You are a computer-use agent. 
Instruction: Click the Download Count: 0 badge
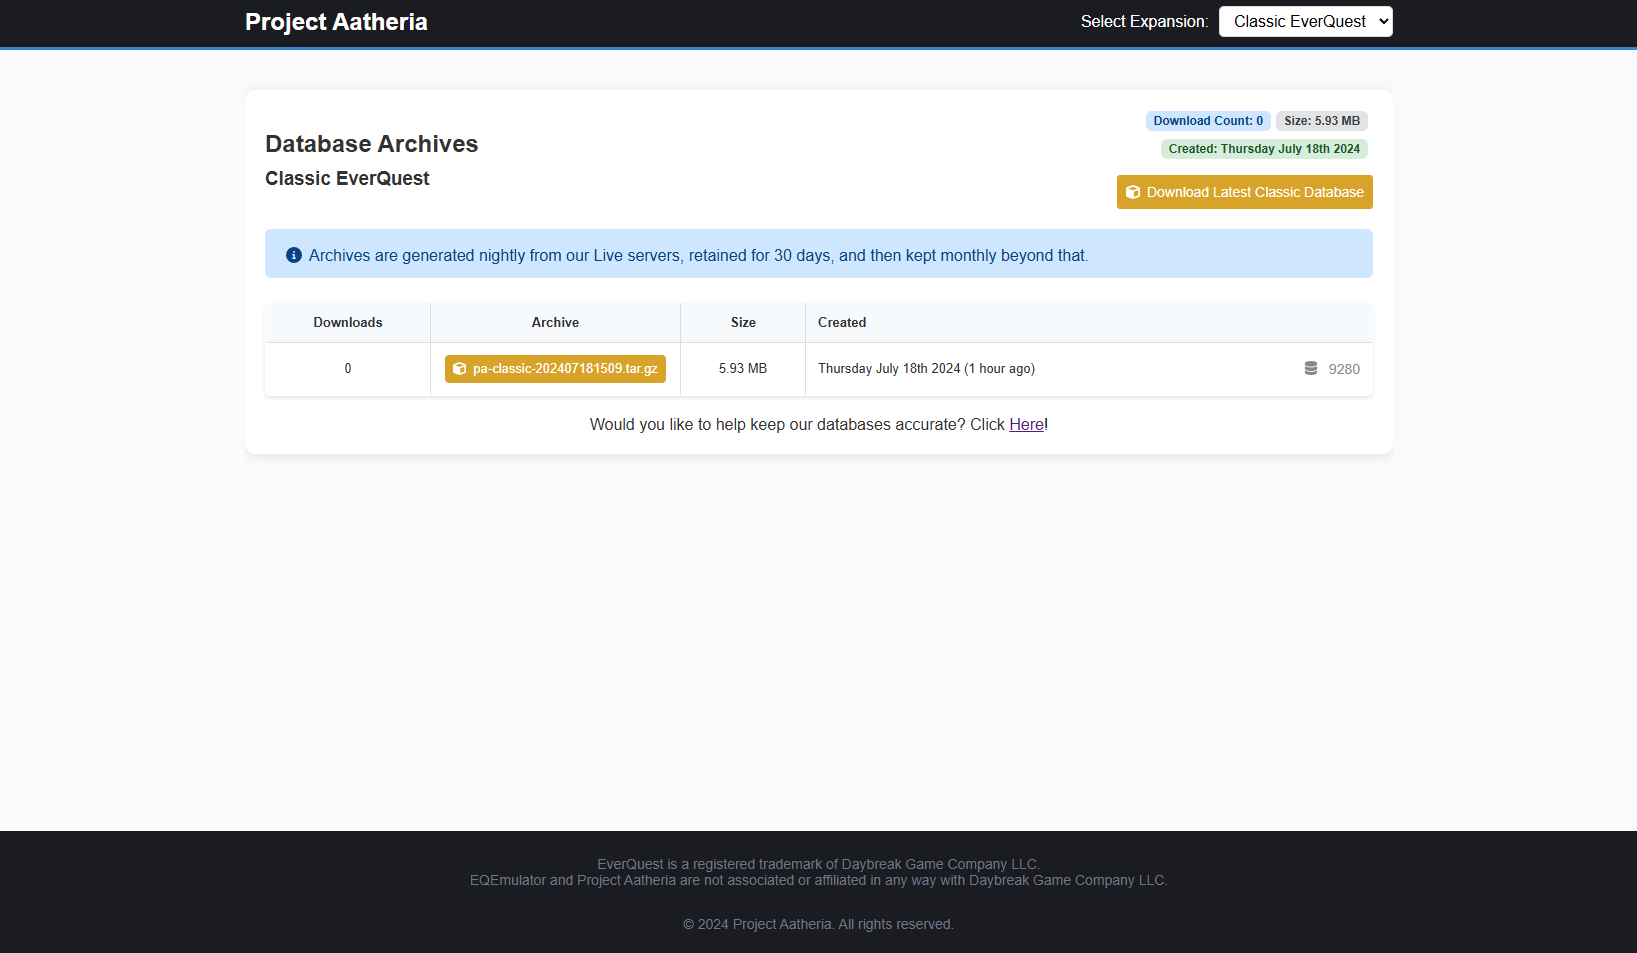pos(1207,120)
